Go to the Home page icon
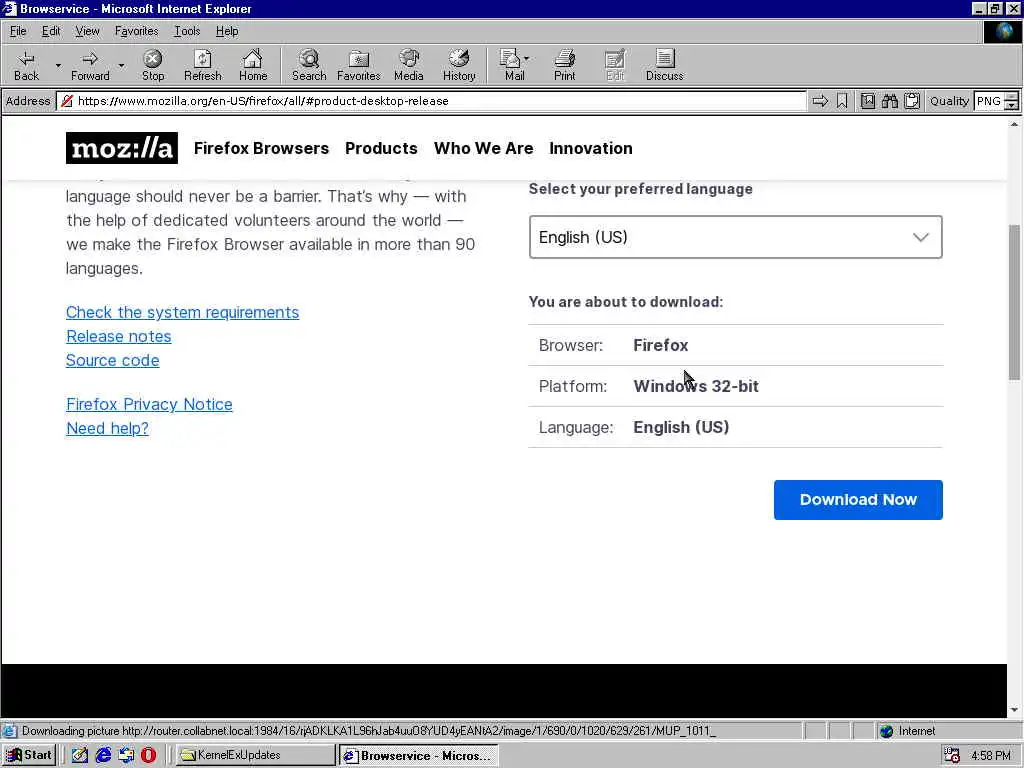Screen dimensions: 1024x768 click(253, 65)
